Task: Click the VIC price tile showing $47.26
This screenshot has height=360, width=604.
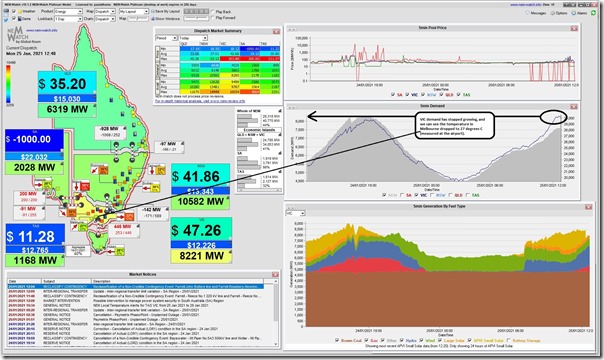Action: click(201, 230)
